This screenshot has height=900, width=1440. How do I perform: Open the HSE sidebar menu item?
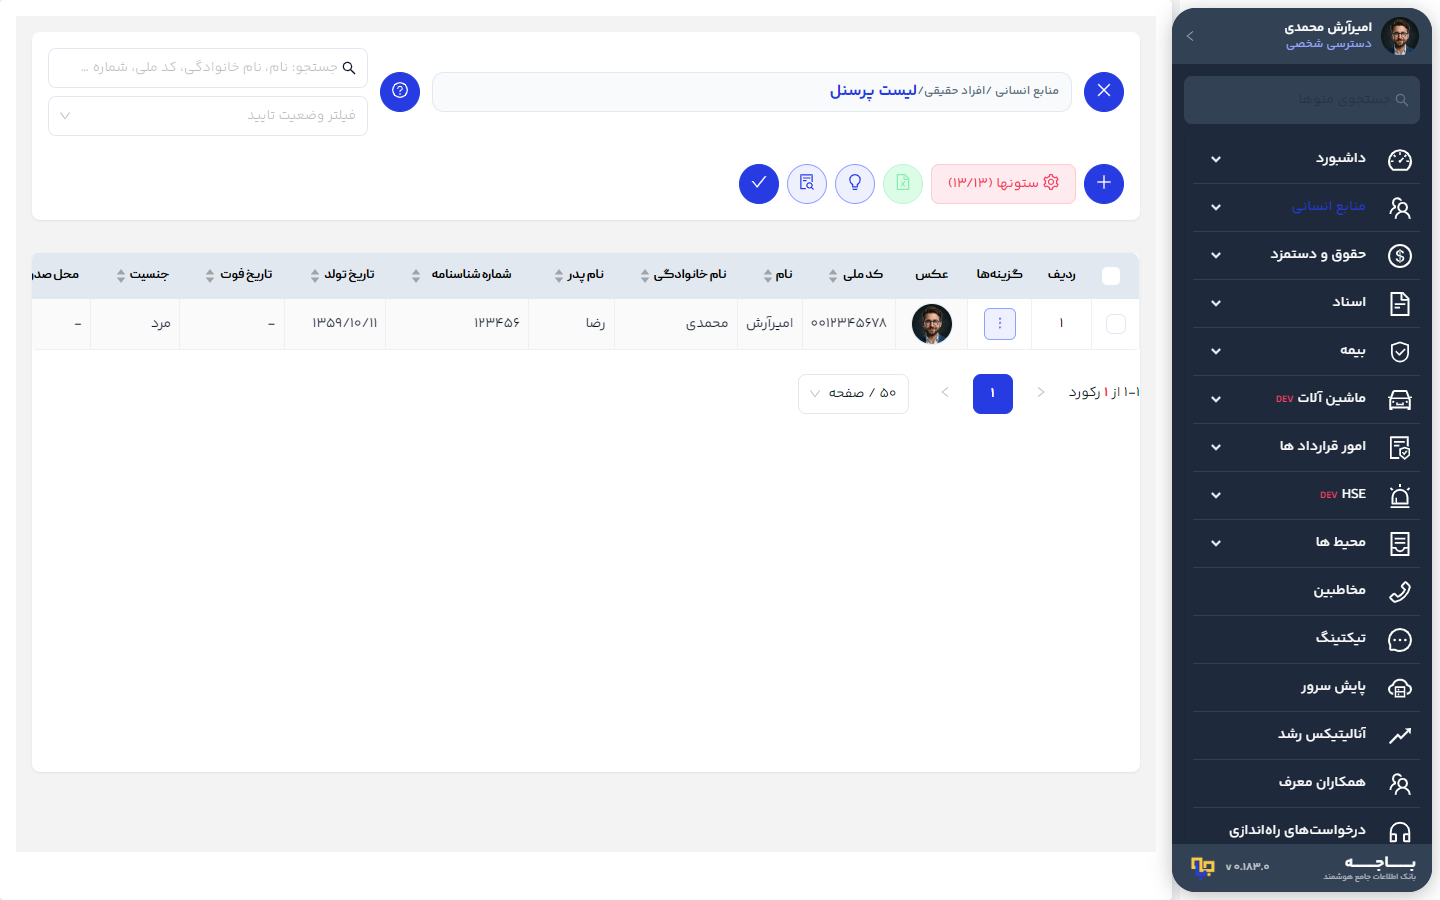click(x=1306, y=495)
